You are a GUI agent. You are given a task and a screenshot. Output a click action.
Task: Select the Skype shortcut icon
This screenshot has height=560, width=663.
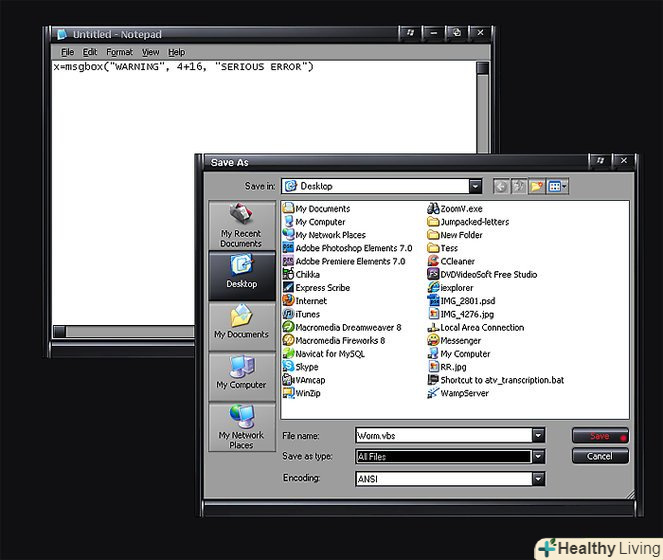(x=306, y=367)
